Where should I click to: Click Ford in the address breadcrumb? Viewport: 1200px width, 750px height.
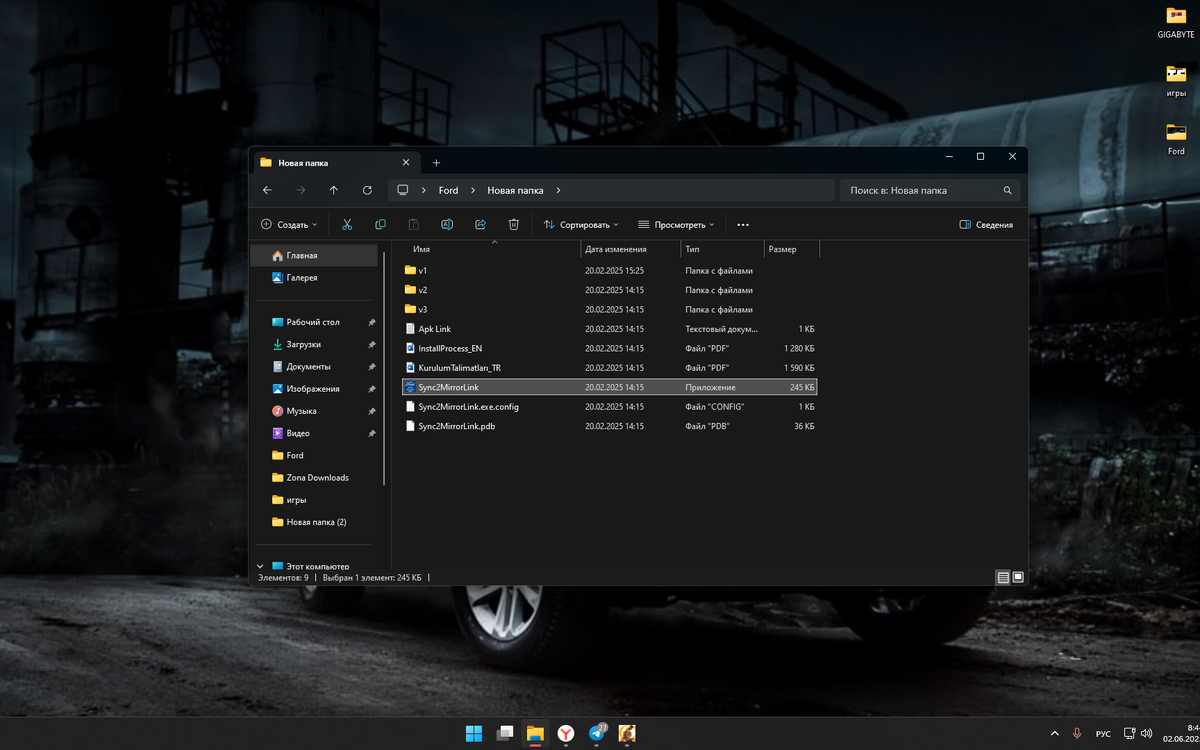[x=448, y=190]
